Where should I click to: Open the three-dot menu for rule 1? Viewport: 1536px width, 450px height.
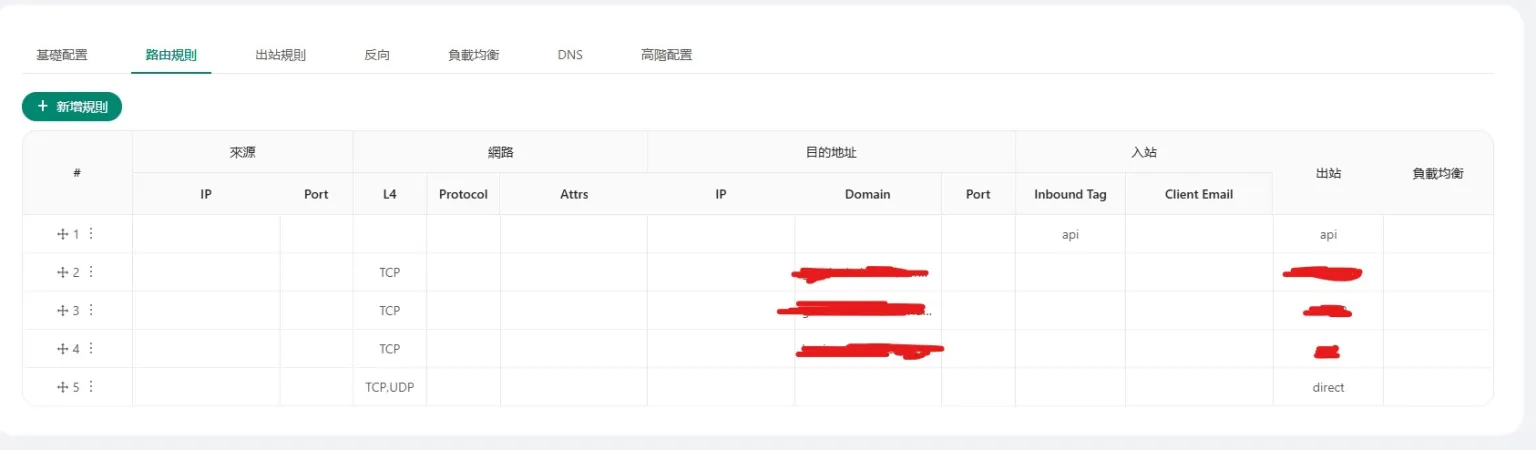point(91,234)
